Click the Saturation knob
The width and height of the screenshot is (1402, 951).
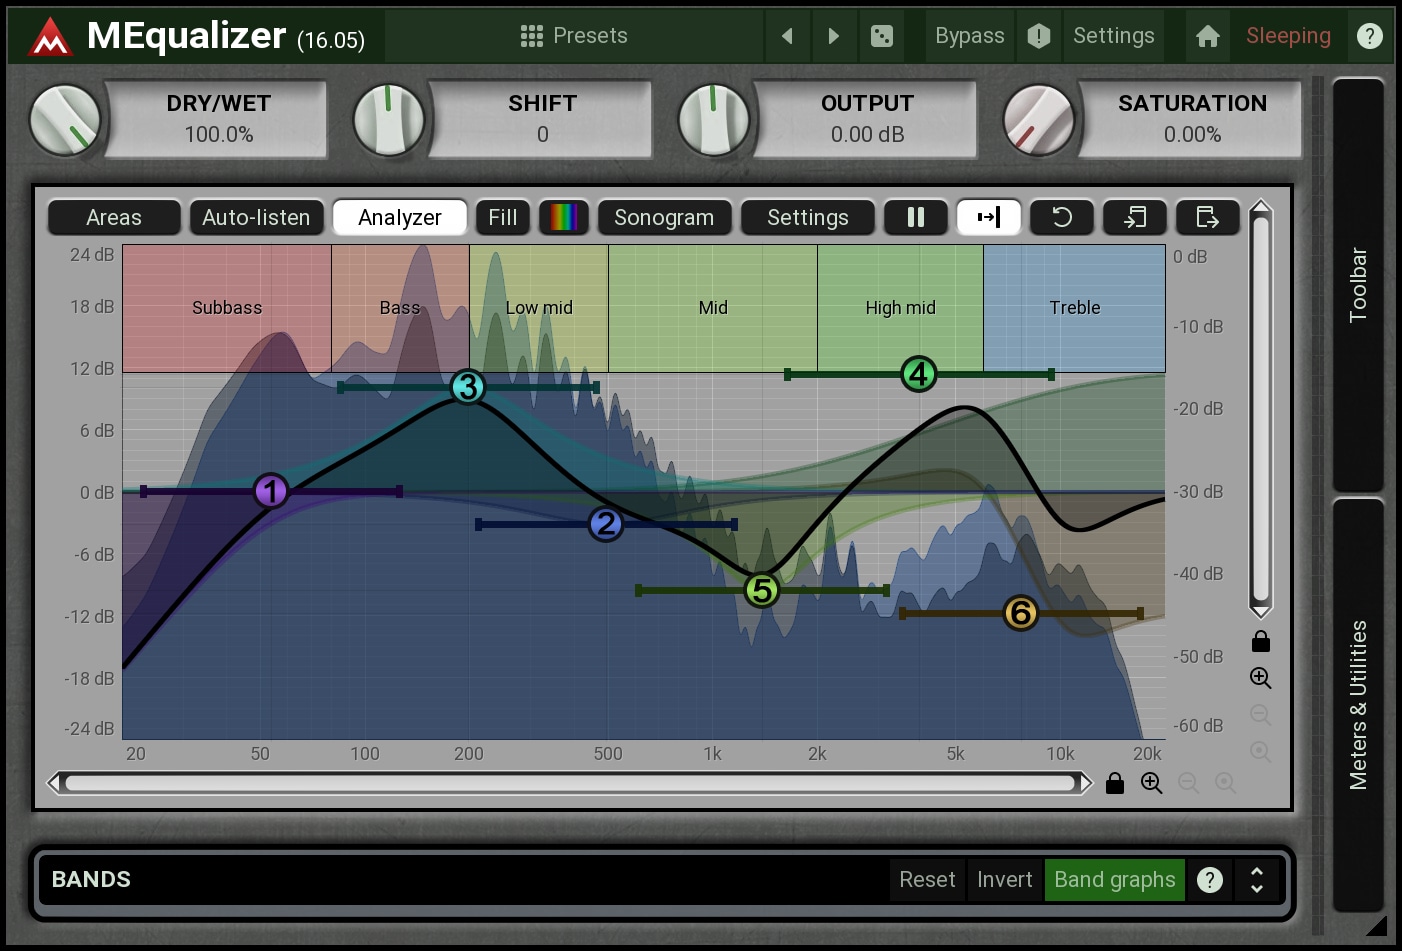click(x=1039, y=120)
